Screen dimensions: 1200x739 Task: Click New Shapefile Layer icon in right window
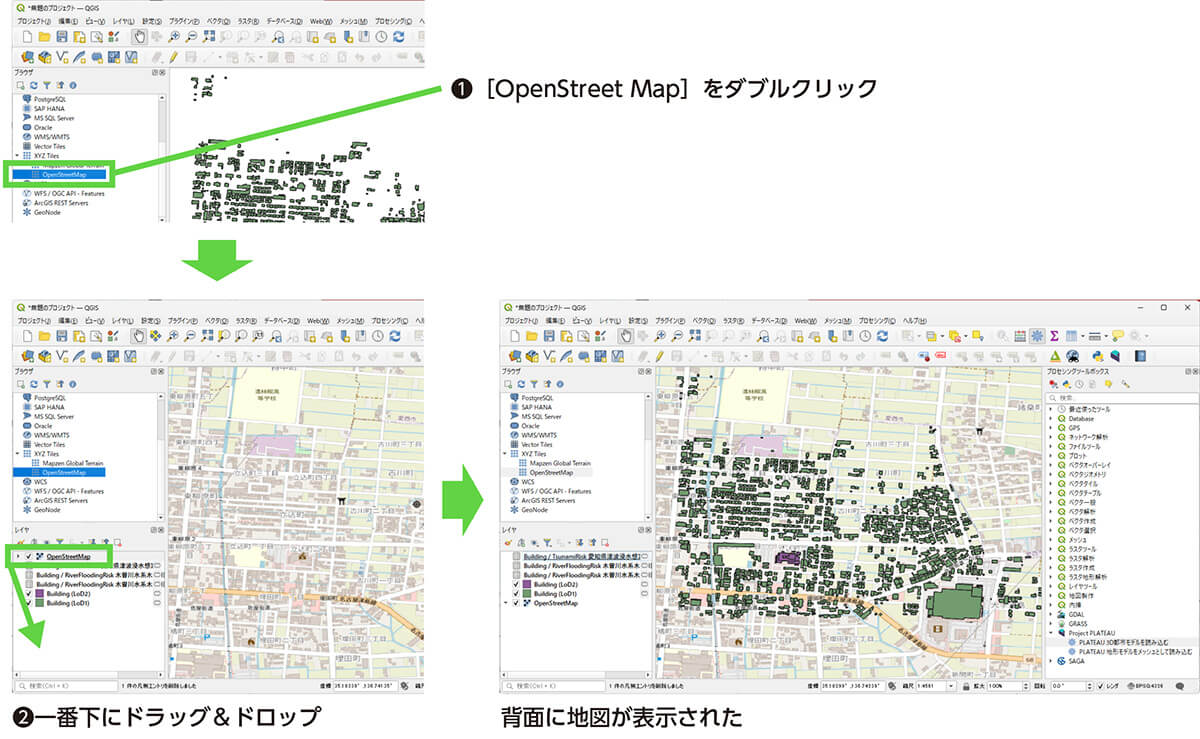(x=548, y=356)
